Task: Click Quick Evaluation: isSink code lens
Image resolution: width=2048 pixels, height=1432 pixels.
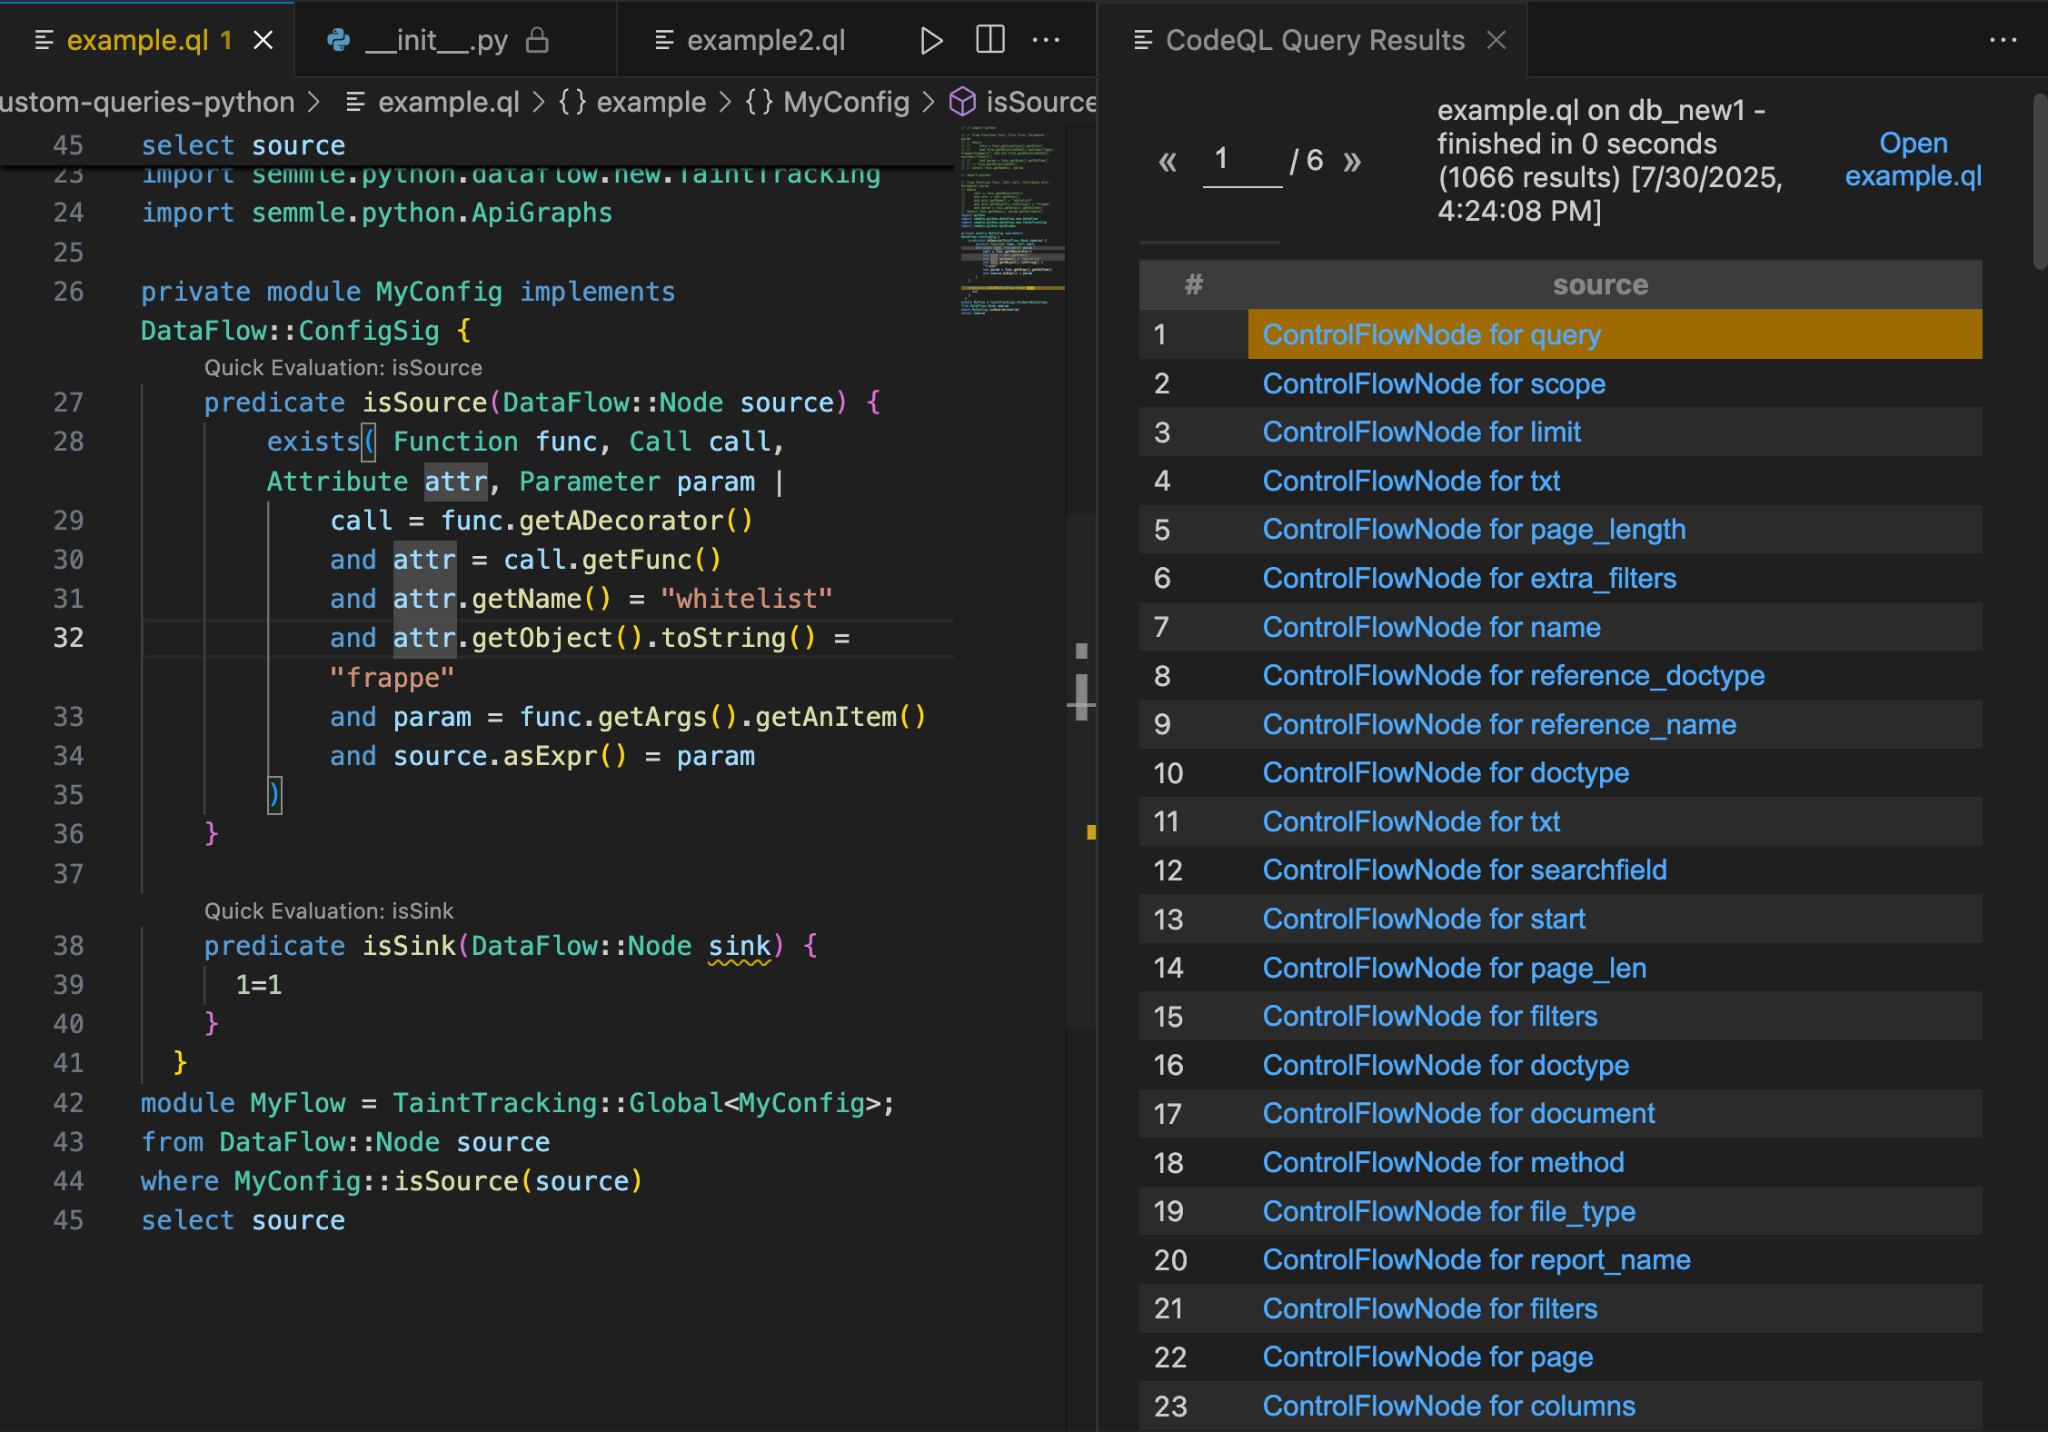Action: point(328,911)
